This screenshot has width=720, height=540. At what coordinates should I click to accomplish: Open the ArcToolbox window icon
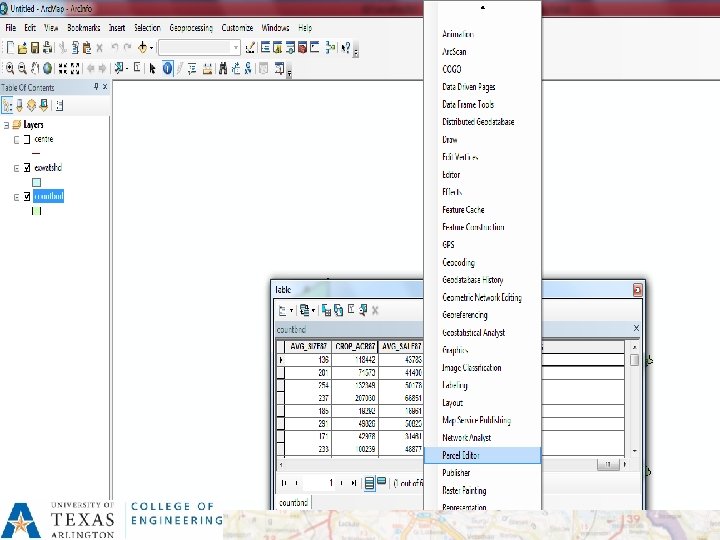click(303, 47)
